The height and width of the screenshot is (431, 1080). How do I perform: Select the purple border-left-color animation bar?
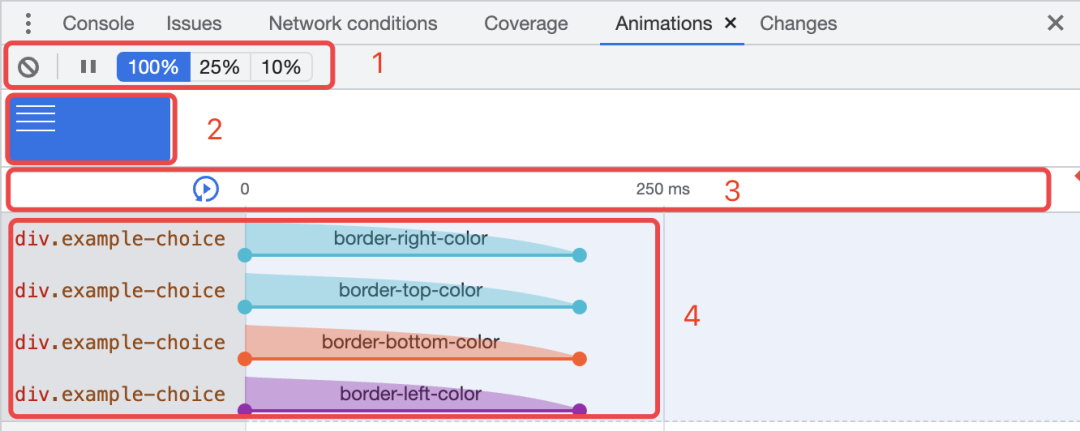tap(411, 395)
